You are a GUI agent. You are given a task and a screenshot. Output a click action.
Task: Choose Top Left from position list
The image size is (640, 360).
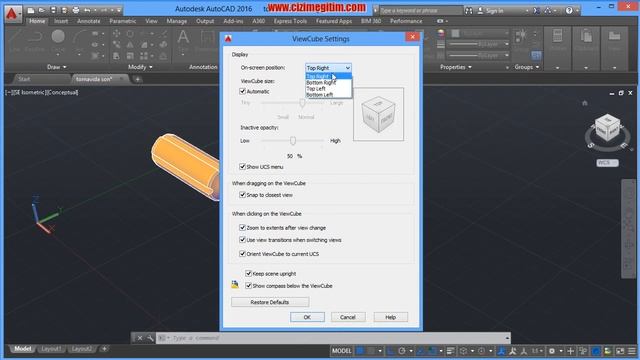pos(328,89)
